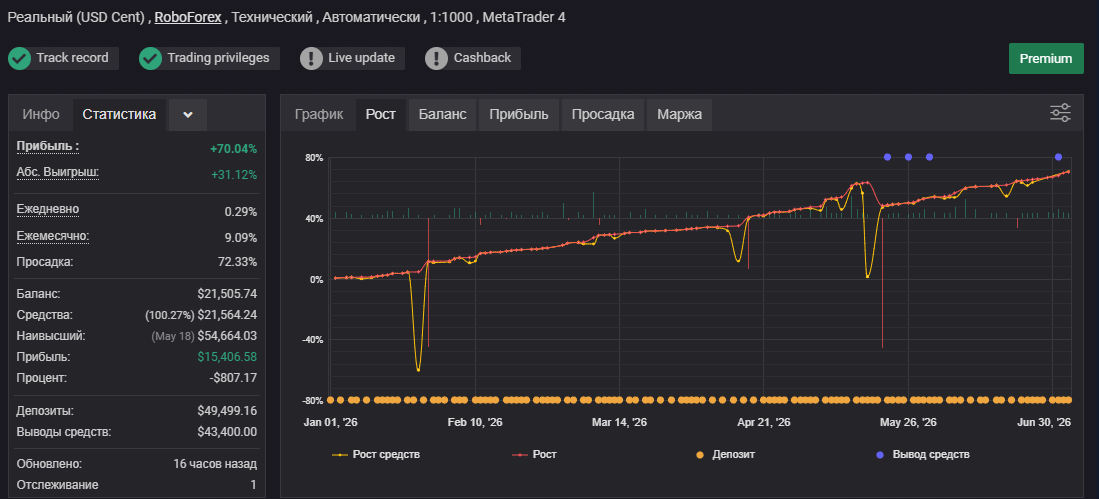Click the $54,664.03 highest value
Viewport: 1099px width, 499px height.
click(x=227, y=336)
